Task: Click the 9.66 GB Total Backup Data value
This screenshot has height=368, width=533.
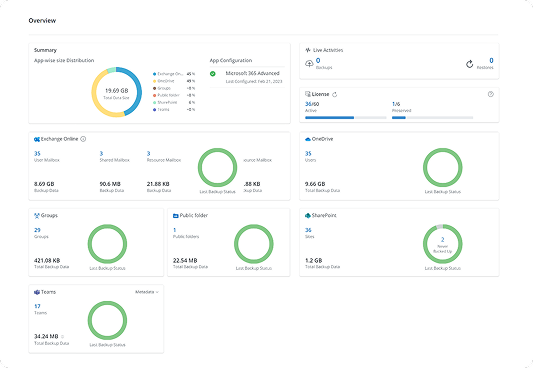Action: [315, 184]
